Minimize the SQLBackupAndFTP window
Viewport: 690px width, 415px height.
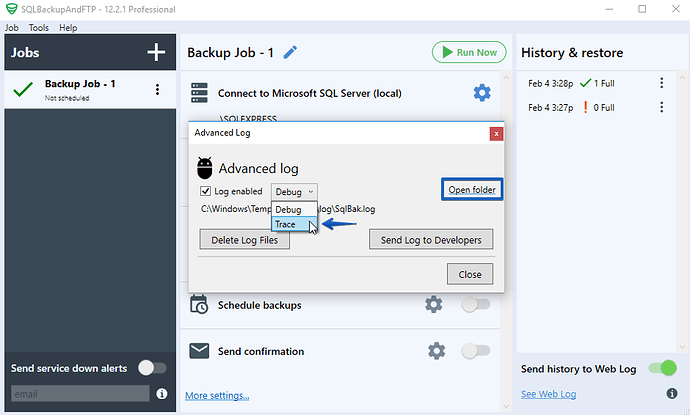pos(609,9)
